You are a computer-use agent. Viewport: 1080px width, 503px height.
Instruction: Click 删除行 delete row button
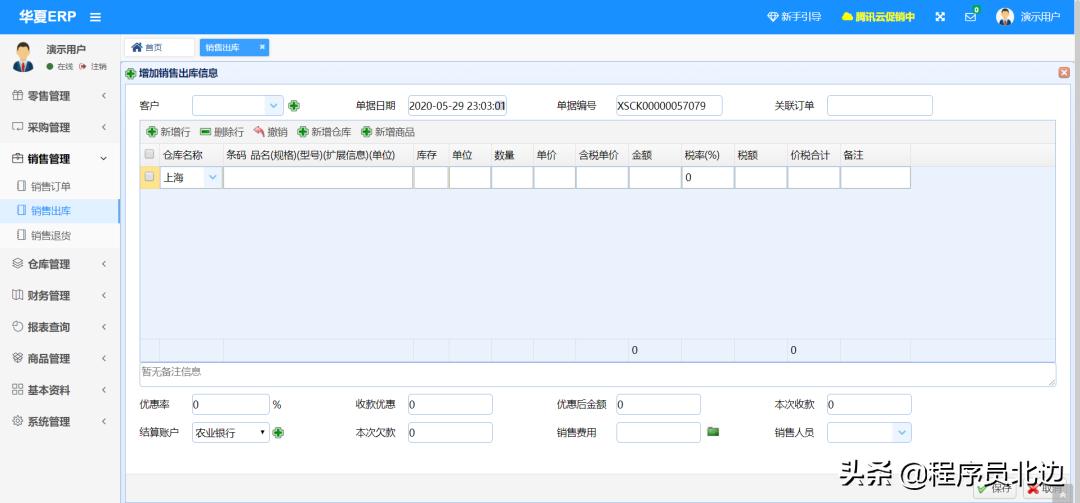point(222,132)
